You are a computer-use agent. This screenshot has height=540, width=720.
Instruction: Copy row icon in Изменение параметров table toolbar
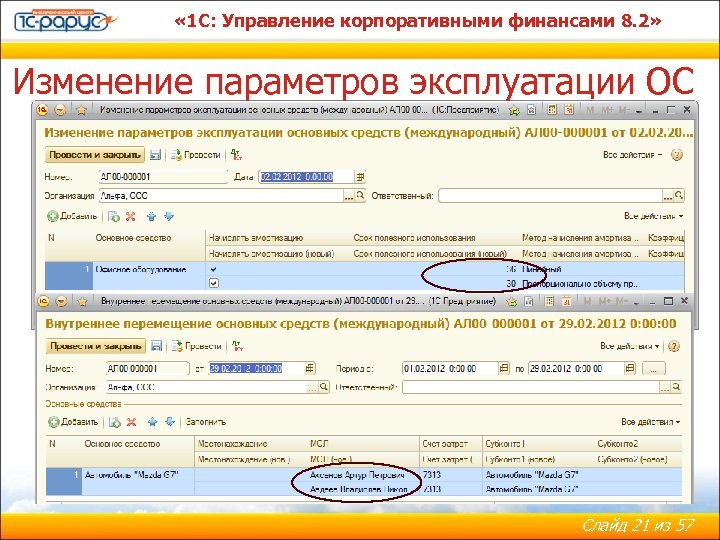point(114,216)
